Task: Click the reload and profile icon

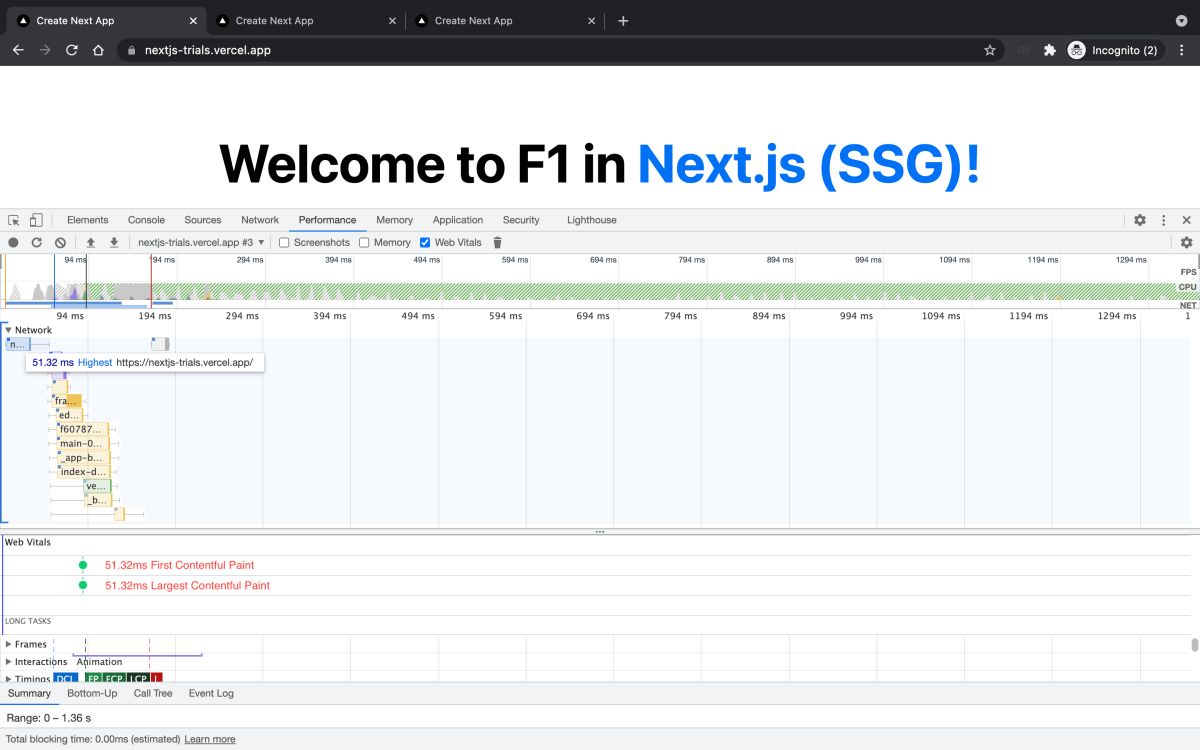Action: pyautogui.click(x=37, y=243)
